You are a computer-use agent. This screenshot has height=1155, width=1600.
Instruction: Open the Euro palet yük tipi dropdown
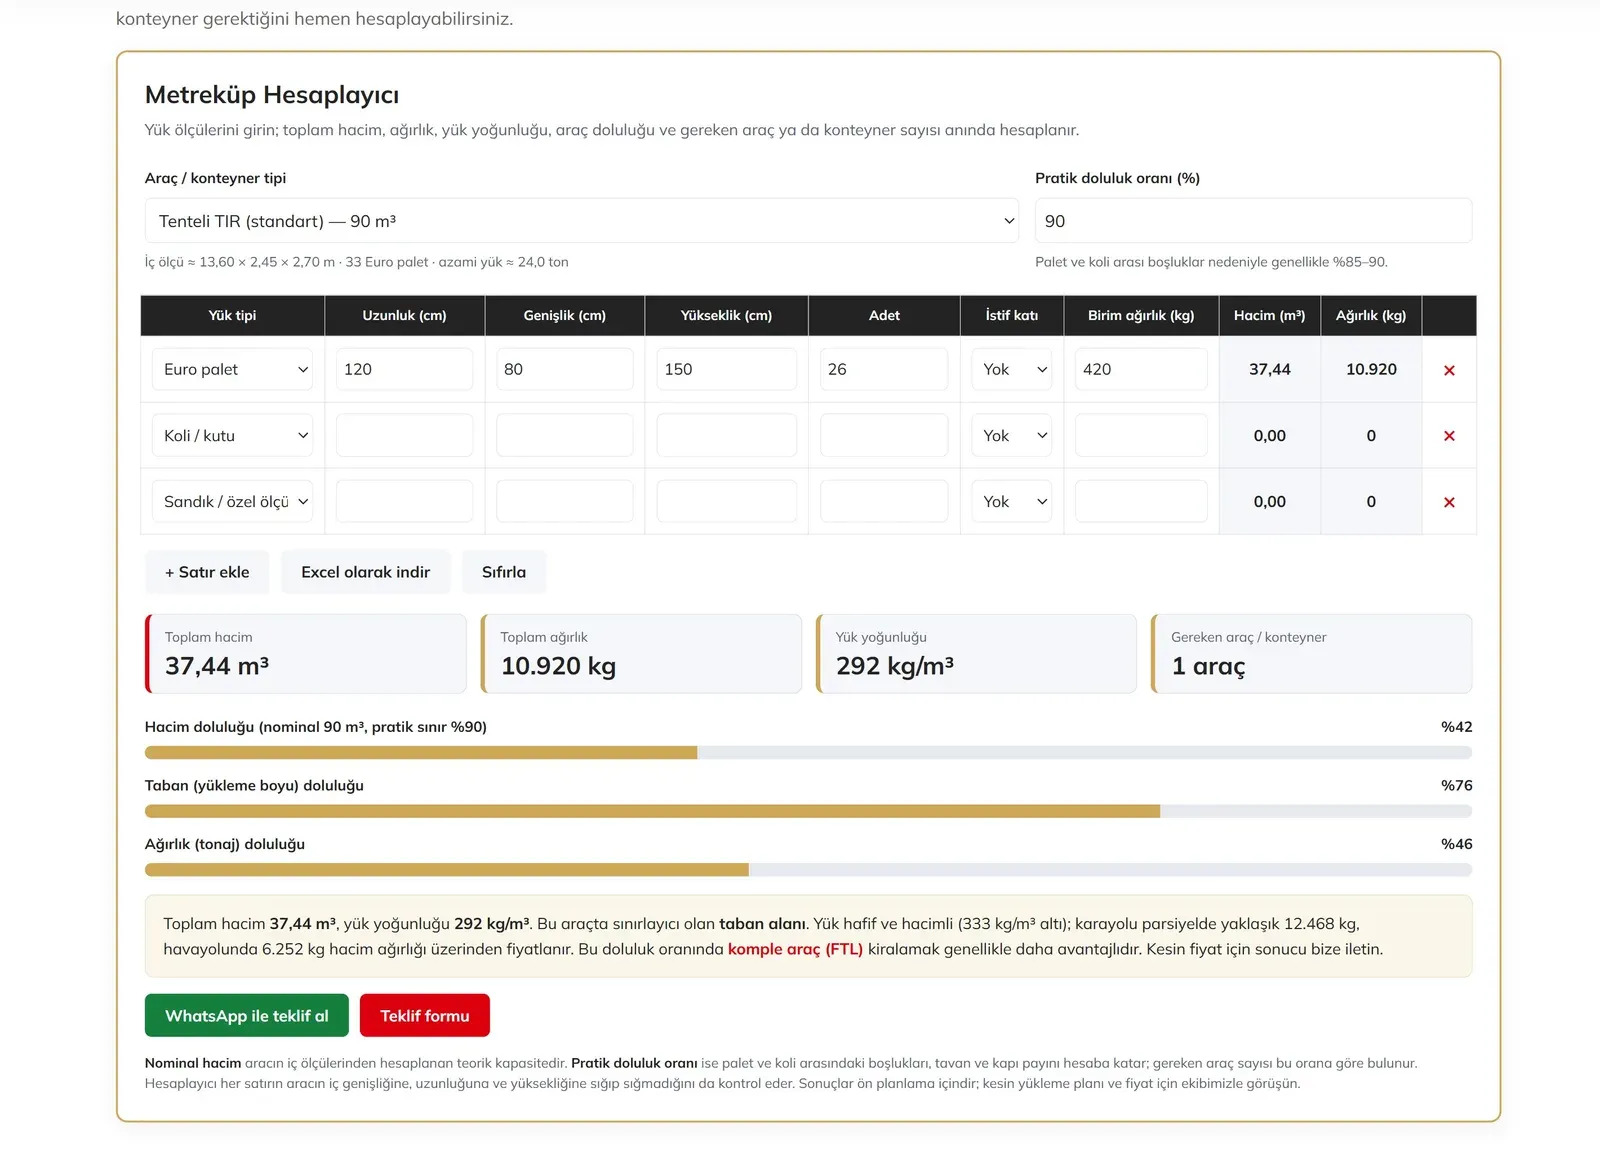232,369
